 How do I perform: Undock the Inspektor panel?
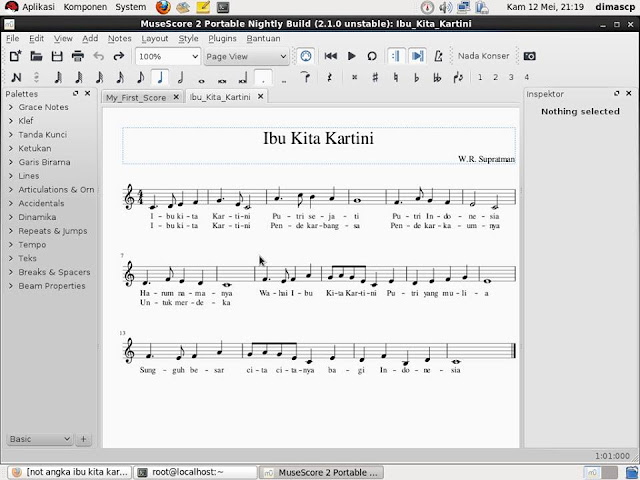[x=617, y=93]
